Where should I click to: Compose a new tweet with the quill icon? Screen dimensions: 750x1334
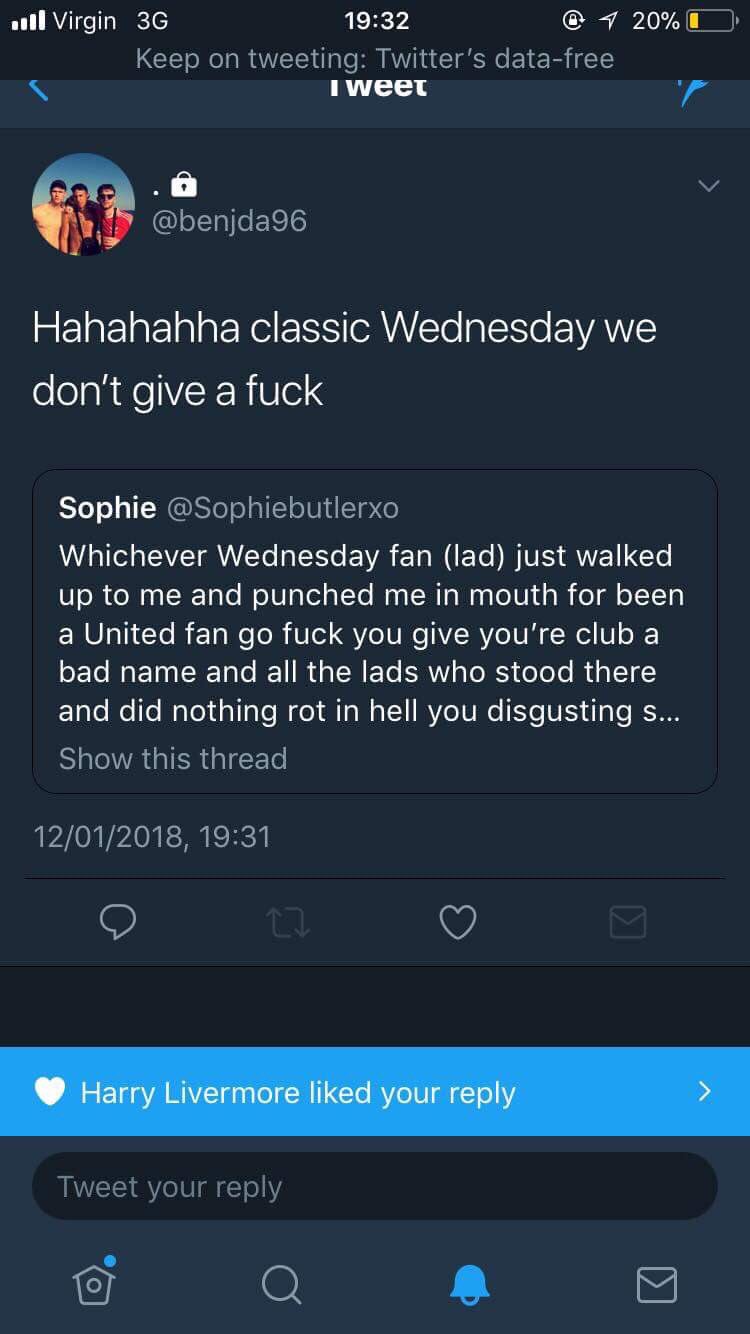(x=693, y=91)
